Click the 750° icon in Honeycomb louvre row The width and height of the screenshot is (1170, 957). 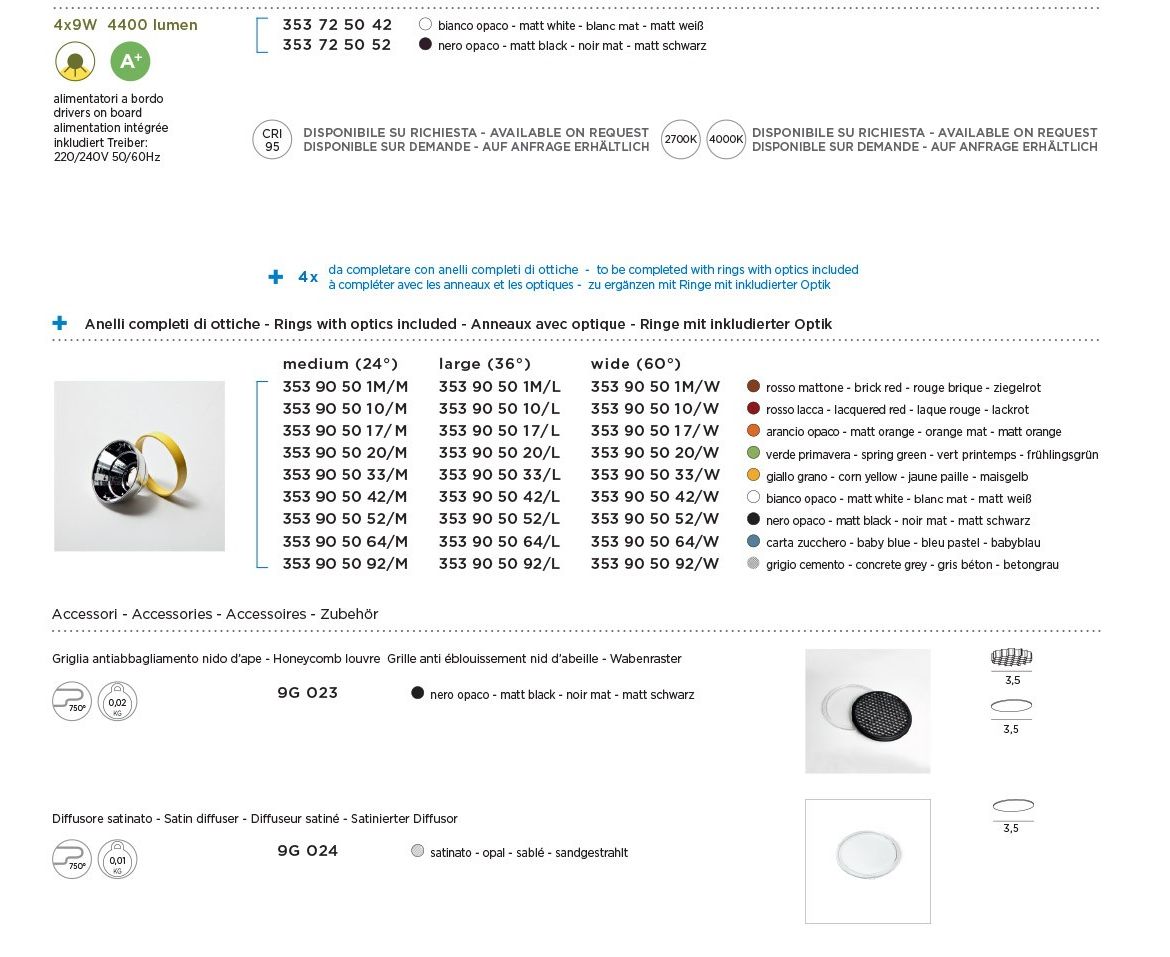coord(72,702)
